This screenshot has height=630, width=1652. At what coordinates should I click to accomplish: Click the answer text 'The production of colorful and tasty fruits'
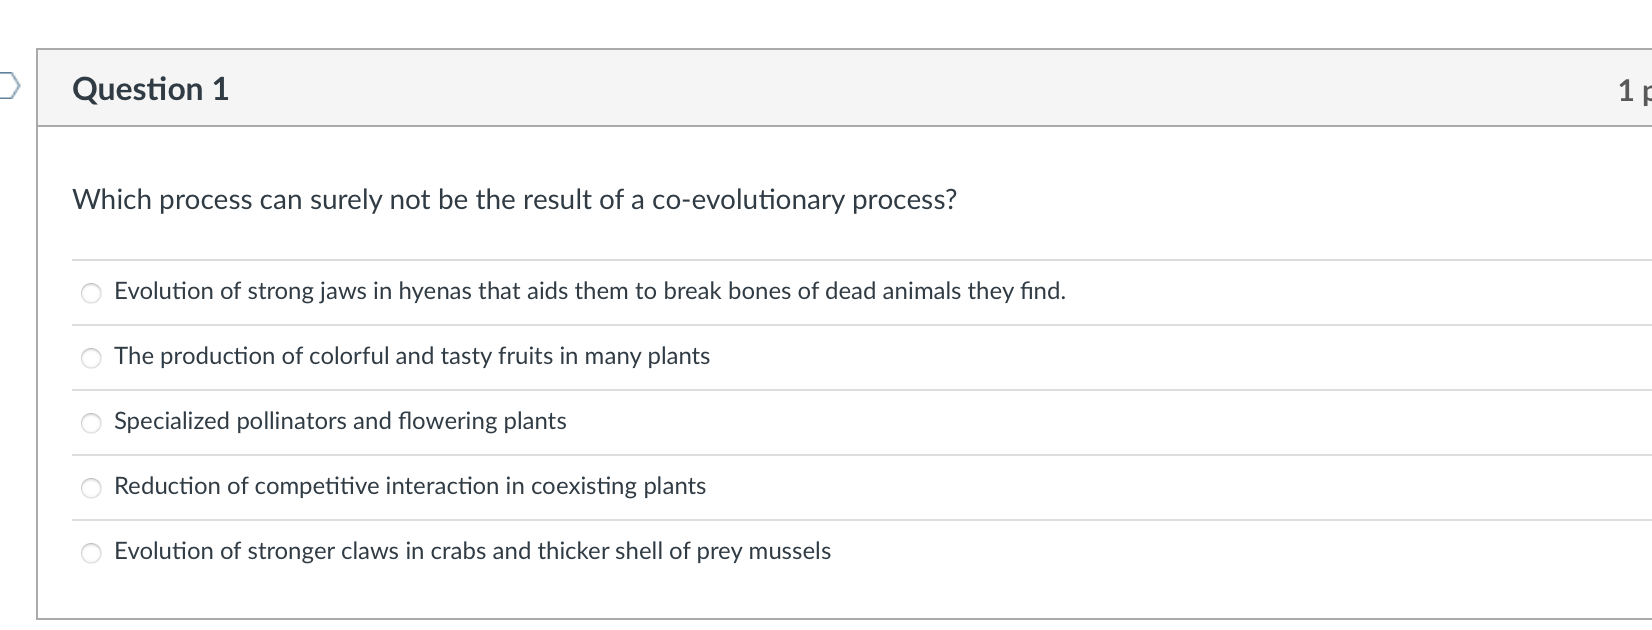tap(411, 356)
